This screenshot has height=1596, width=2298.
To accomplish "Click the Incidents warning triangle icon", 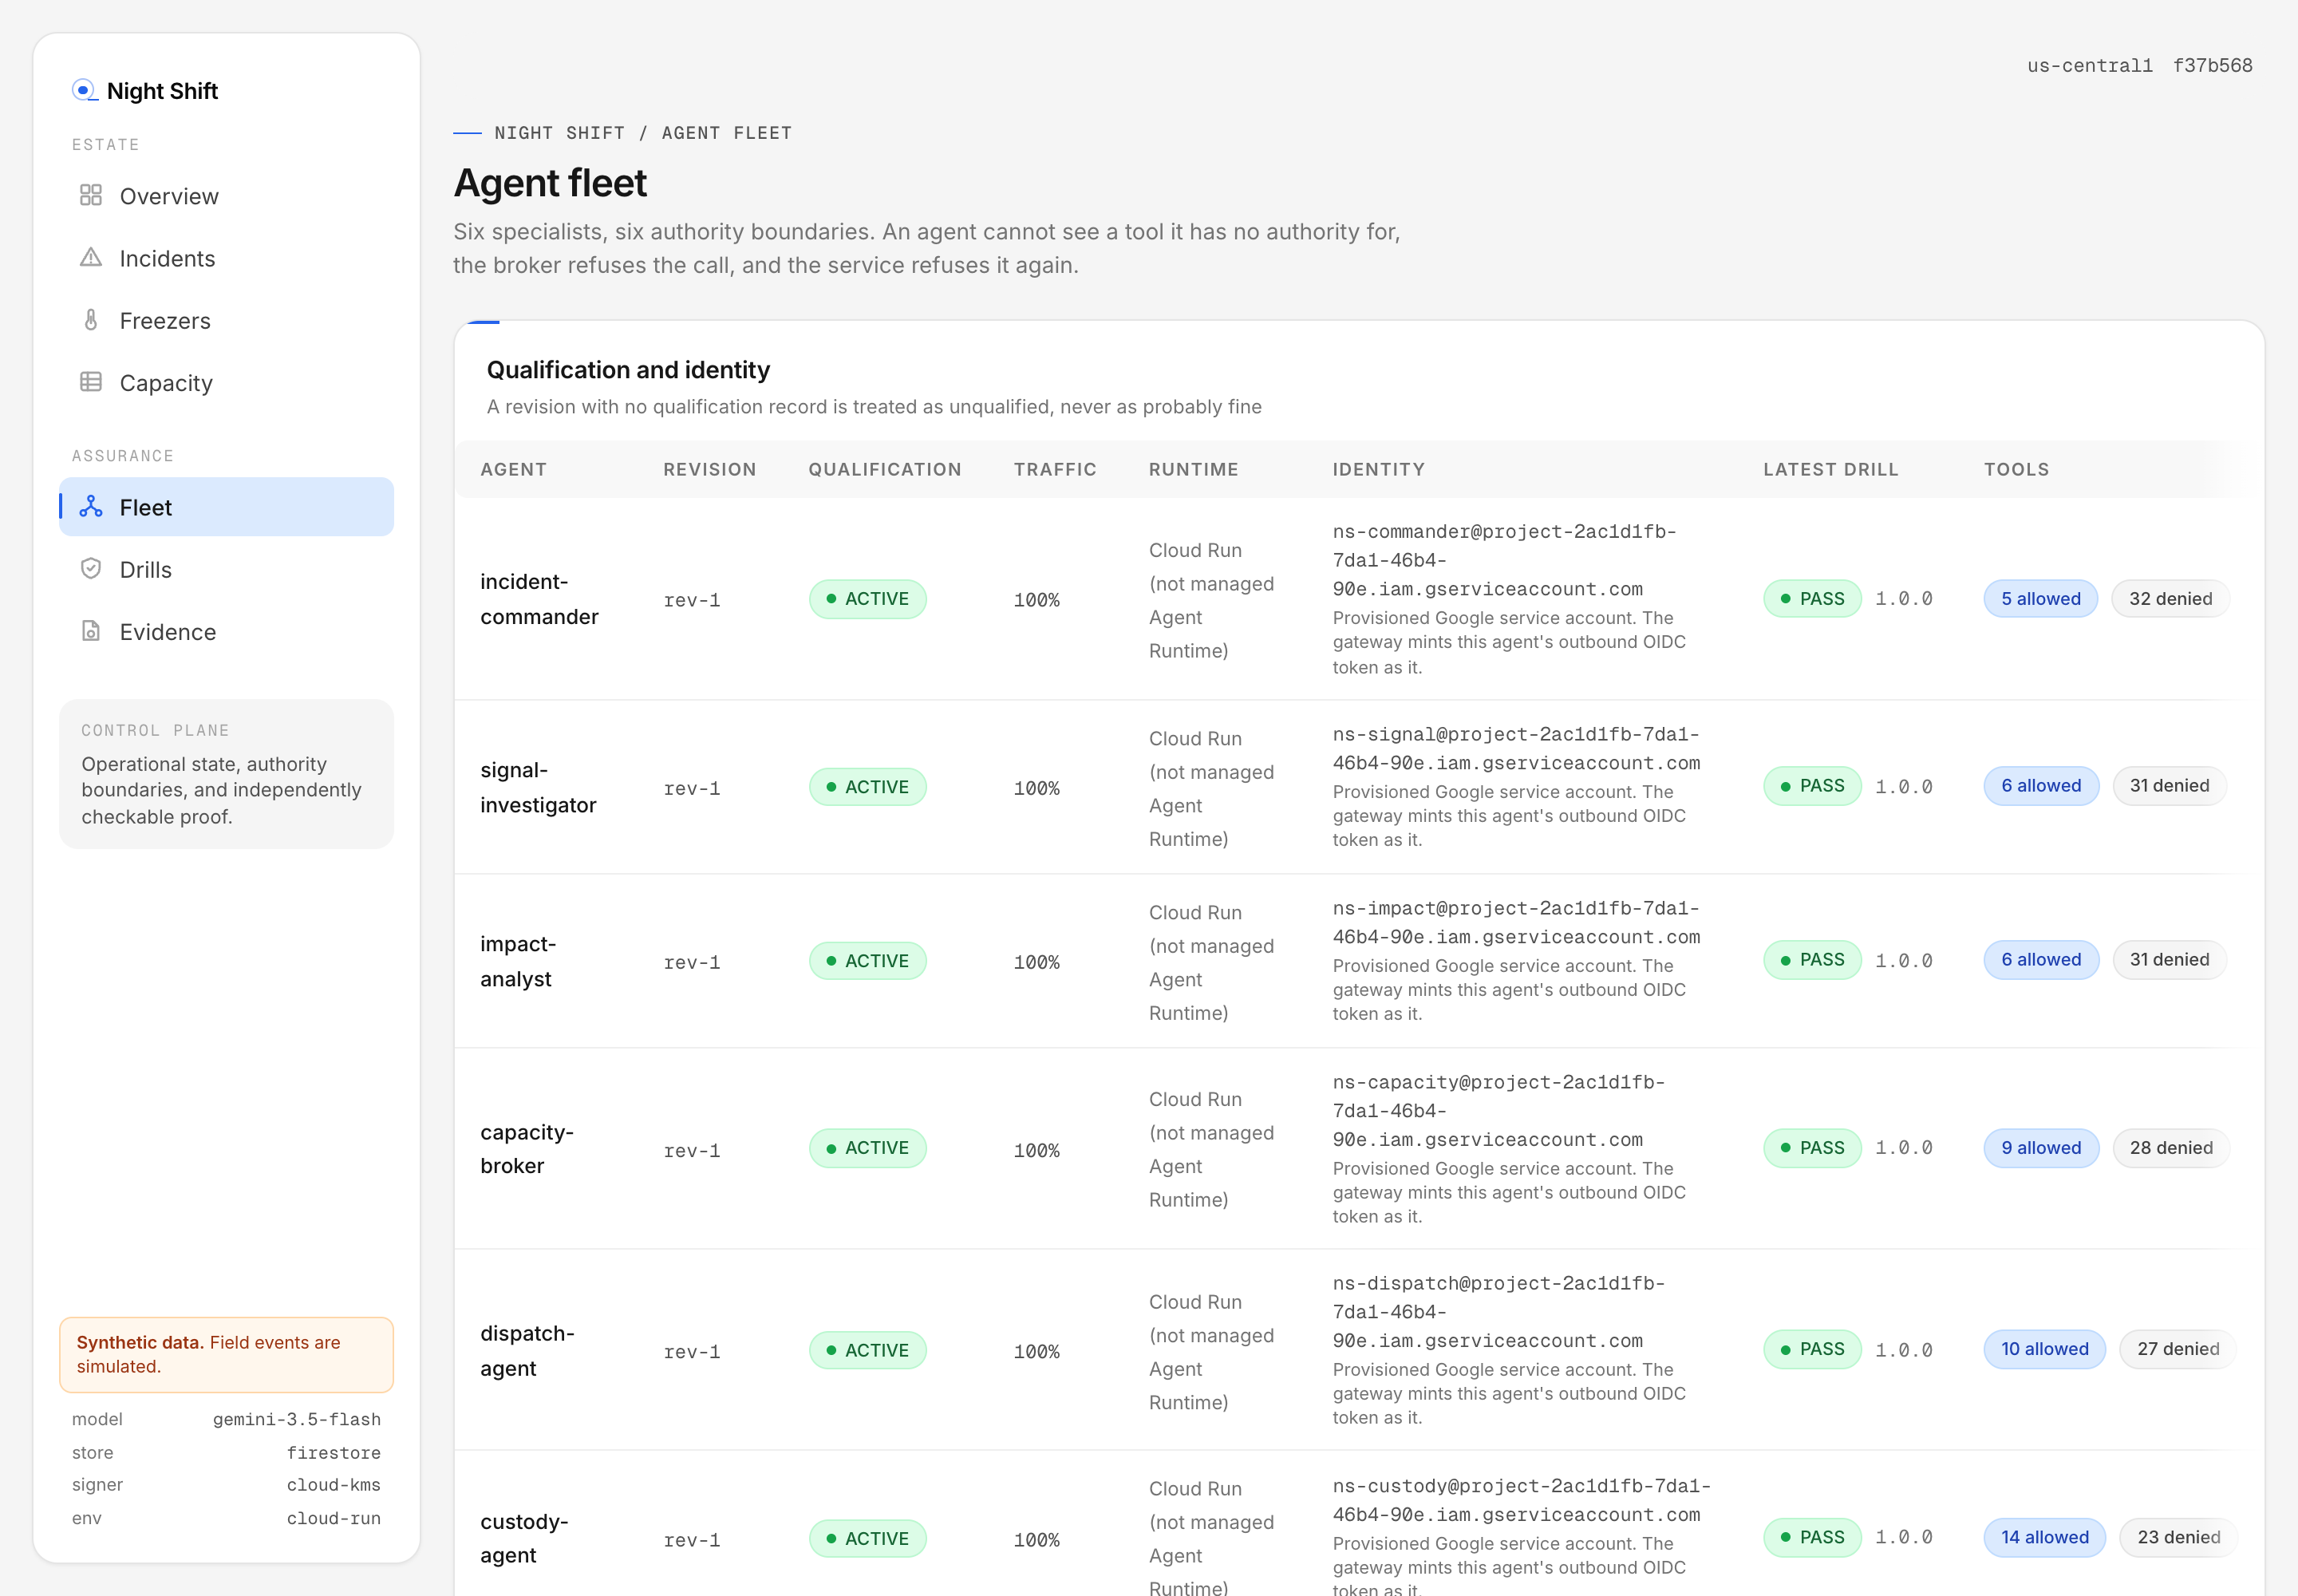I will point(91,258).
